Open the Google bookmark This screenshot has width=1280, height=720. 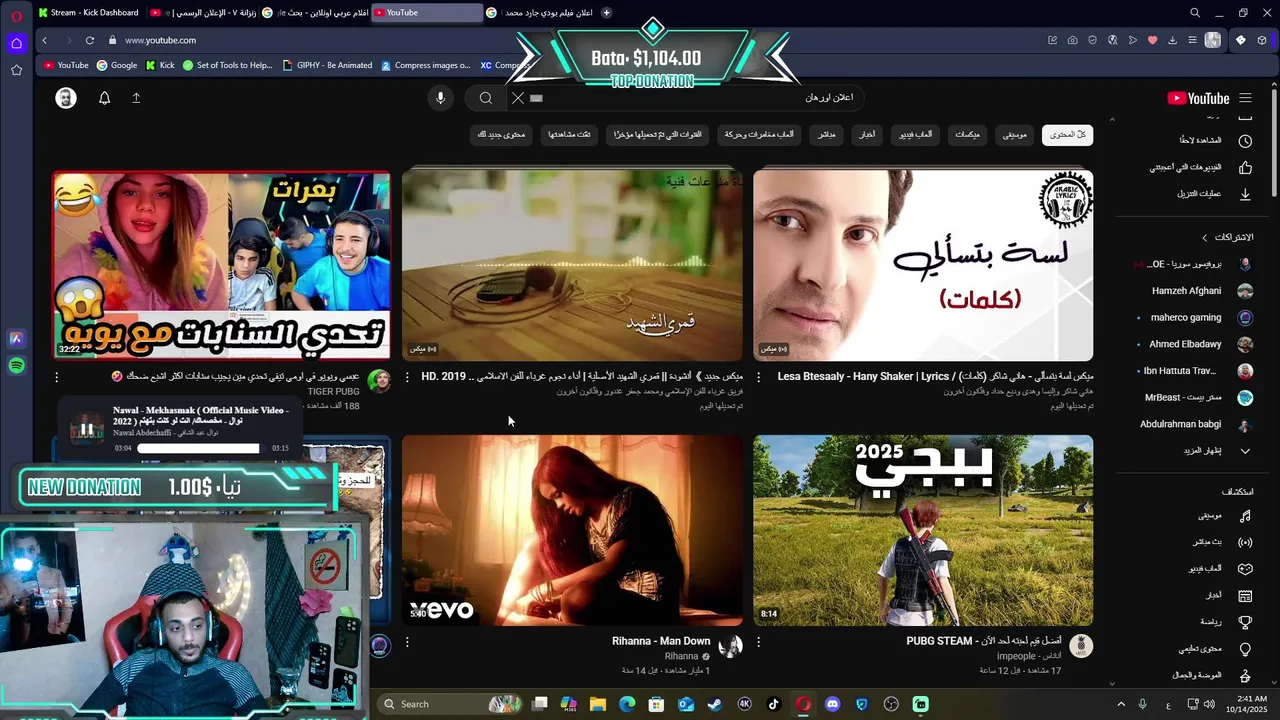[x=117, y=65]
